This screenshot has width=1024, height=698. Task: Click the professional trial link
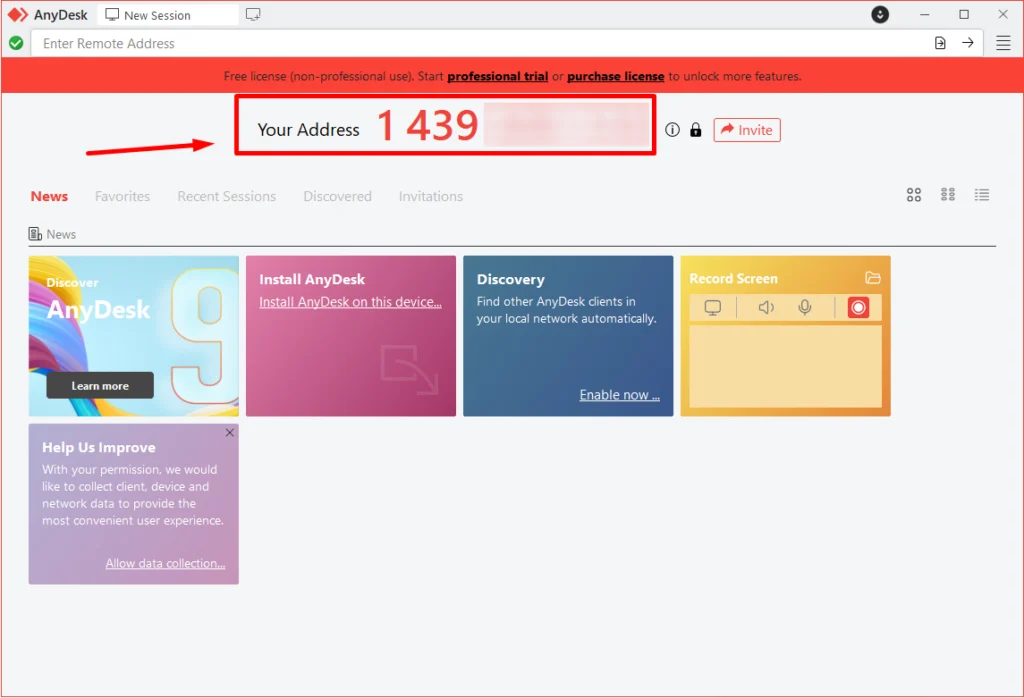click(x=497, y=76)
